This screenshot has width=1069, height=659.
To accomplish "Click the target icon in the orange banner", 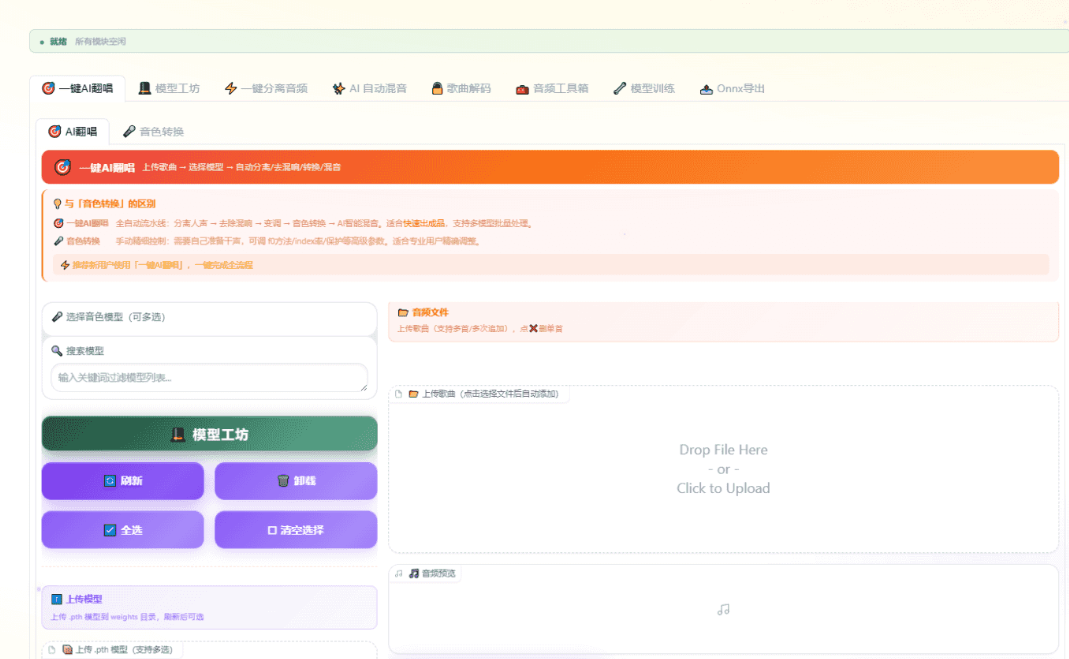I will pyautogui.click(x=63, y=167).
